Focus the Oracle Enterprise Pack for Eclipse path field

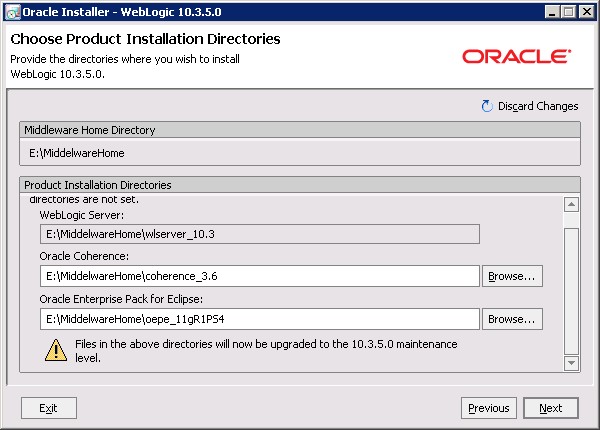(x=260, y=319)
